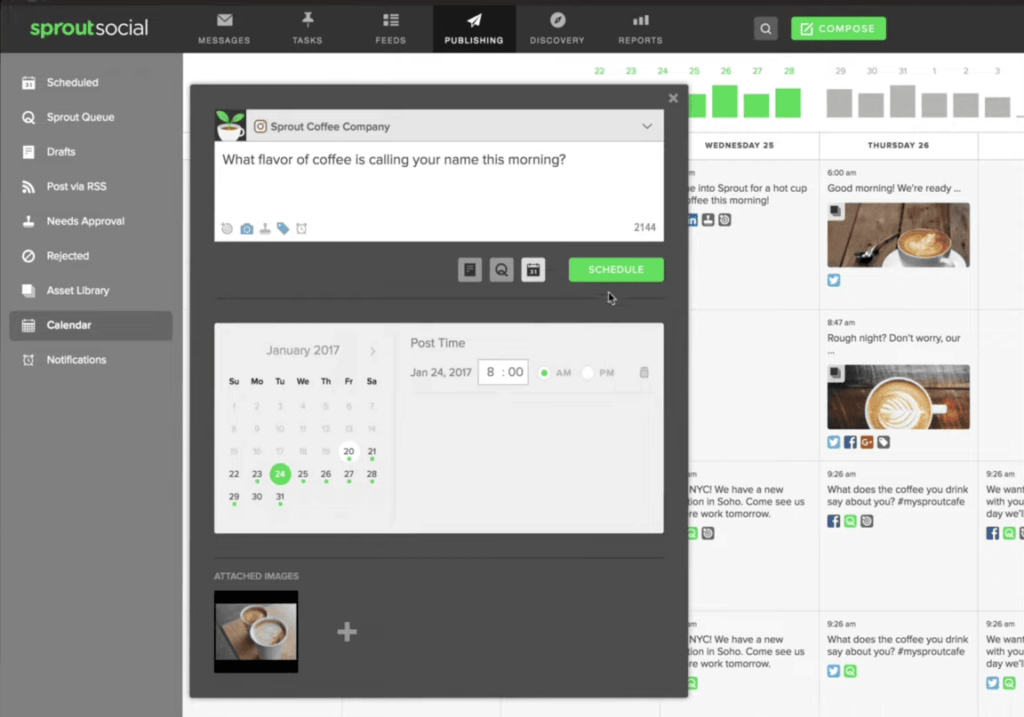This screenshot has width=1024, height=717.
Task: Select the Publishing tab
Action: pyautogui.click(x=474, y=29)
